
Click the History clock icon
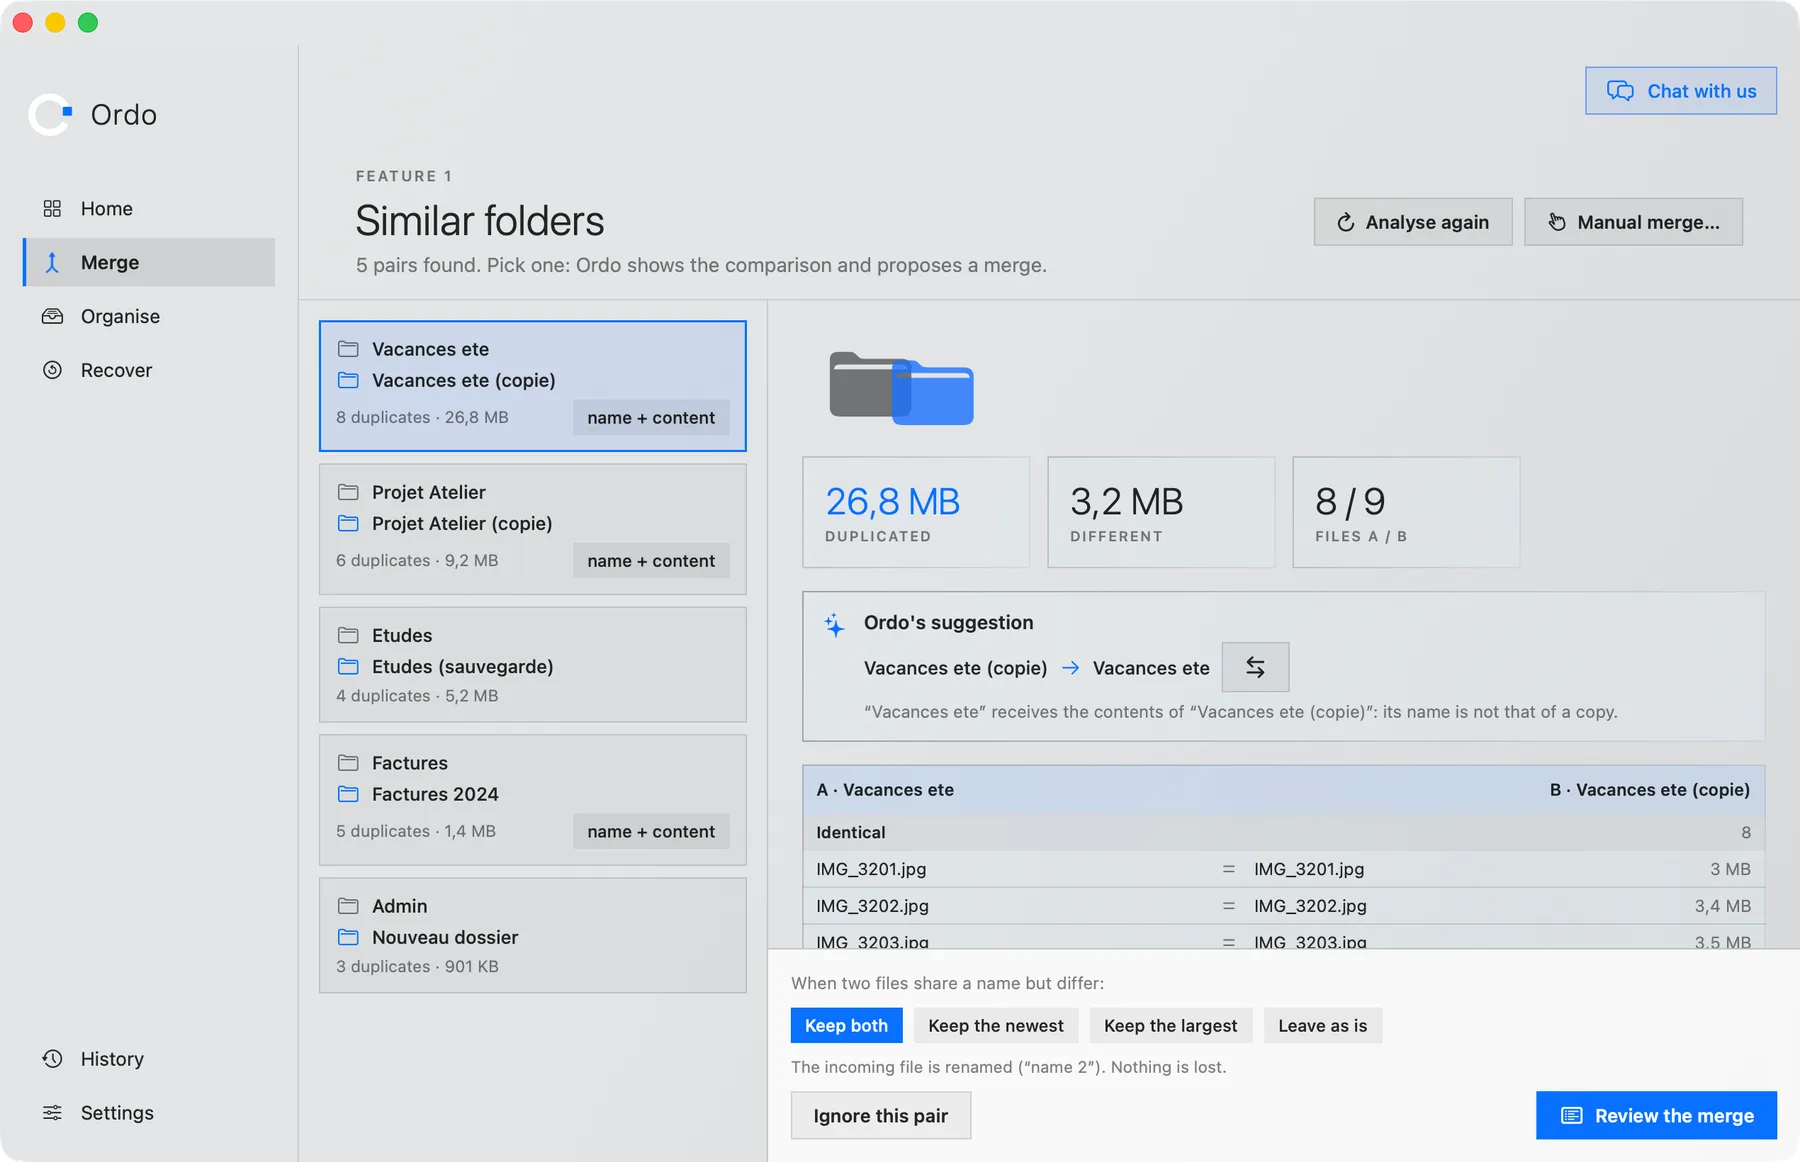[52, 1059]
